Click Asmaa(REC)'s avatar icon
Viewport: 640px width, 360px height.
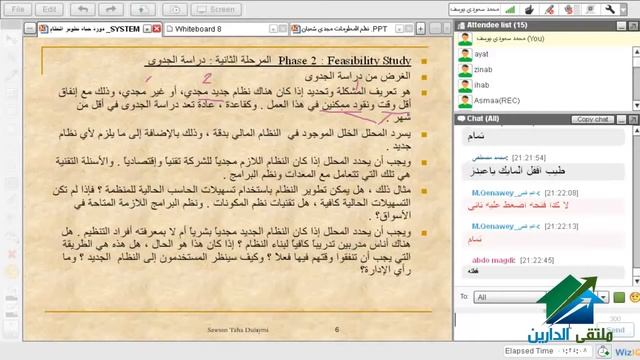[465, 101]
